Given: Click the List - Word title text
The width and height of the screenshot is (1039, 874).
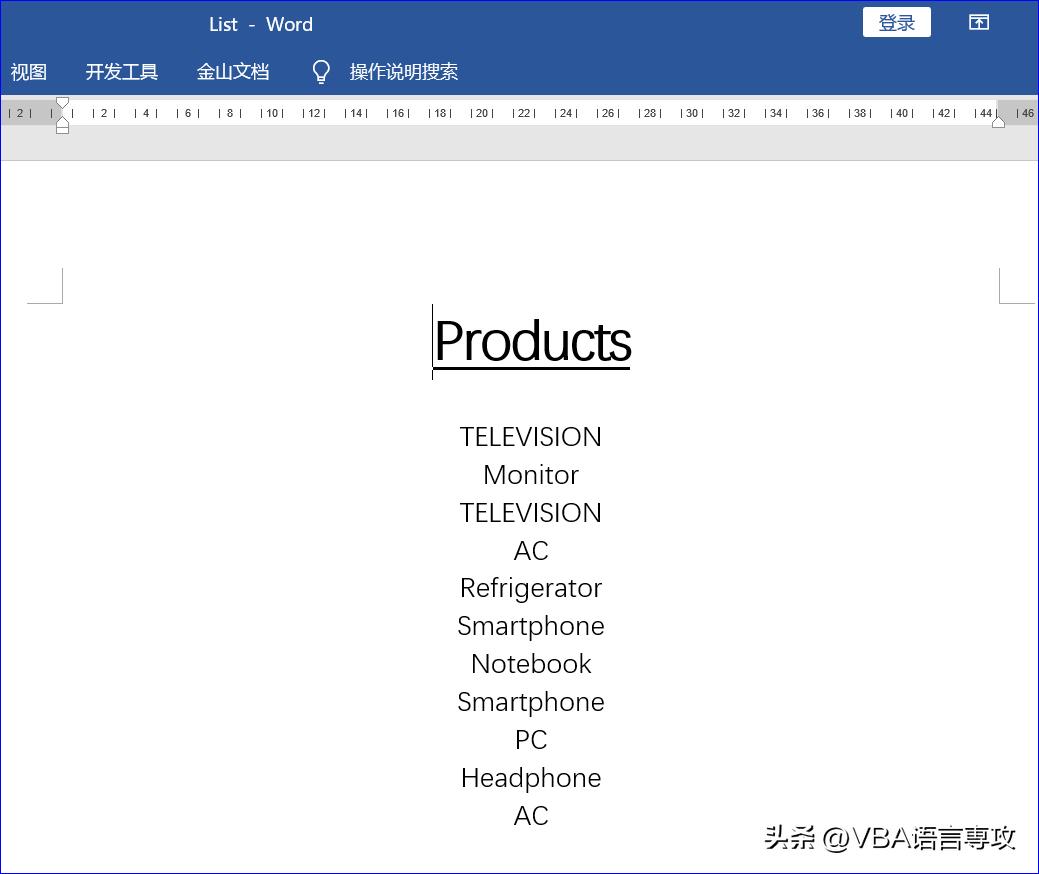Looking at the screenshot, I should (260, 25).
